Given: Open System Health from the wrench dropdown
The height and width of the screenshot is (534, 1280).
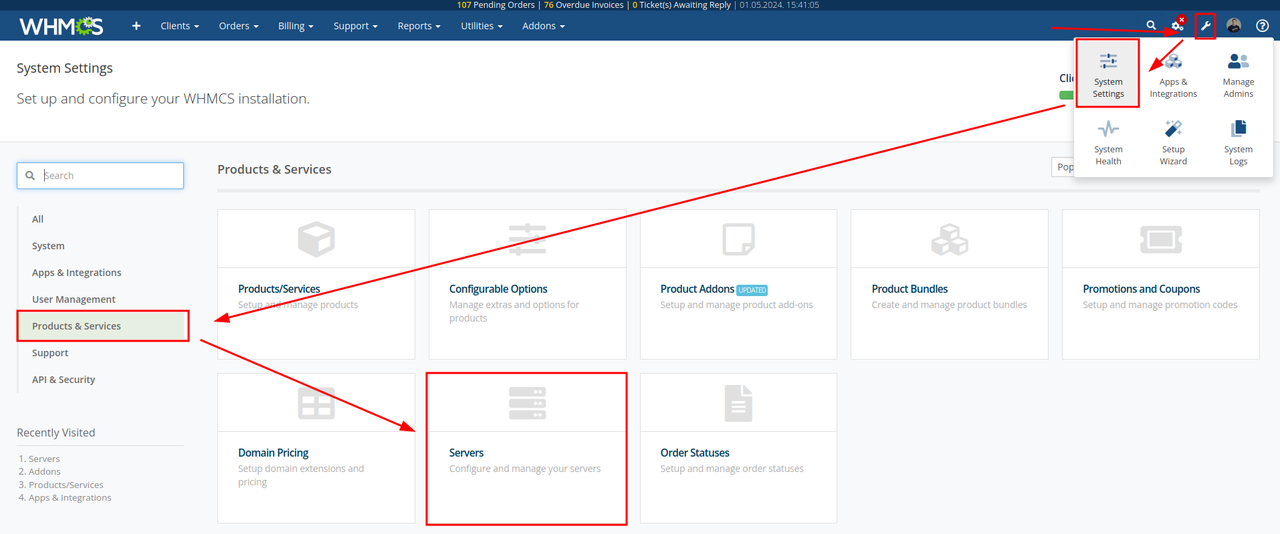Looking at the screenshot, I should coord(1108,142).
